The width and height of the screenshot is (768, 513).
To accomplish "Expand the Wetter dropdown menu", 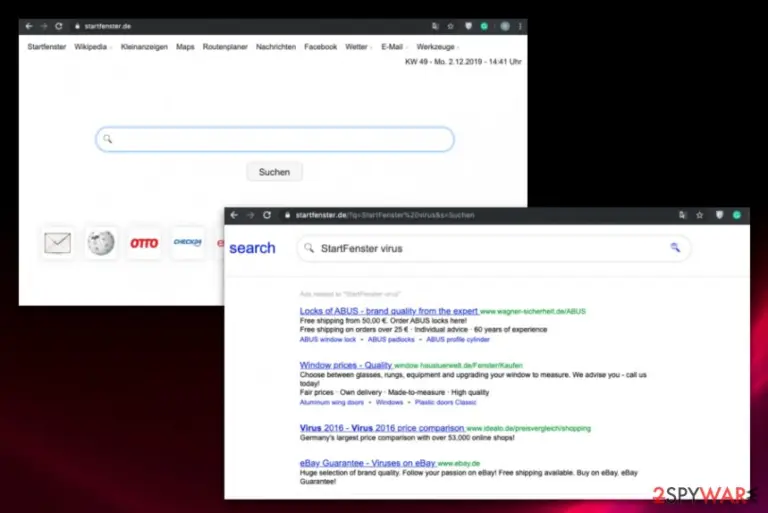I will 359,47.
